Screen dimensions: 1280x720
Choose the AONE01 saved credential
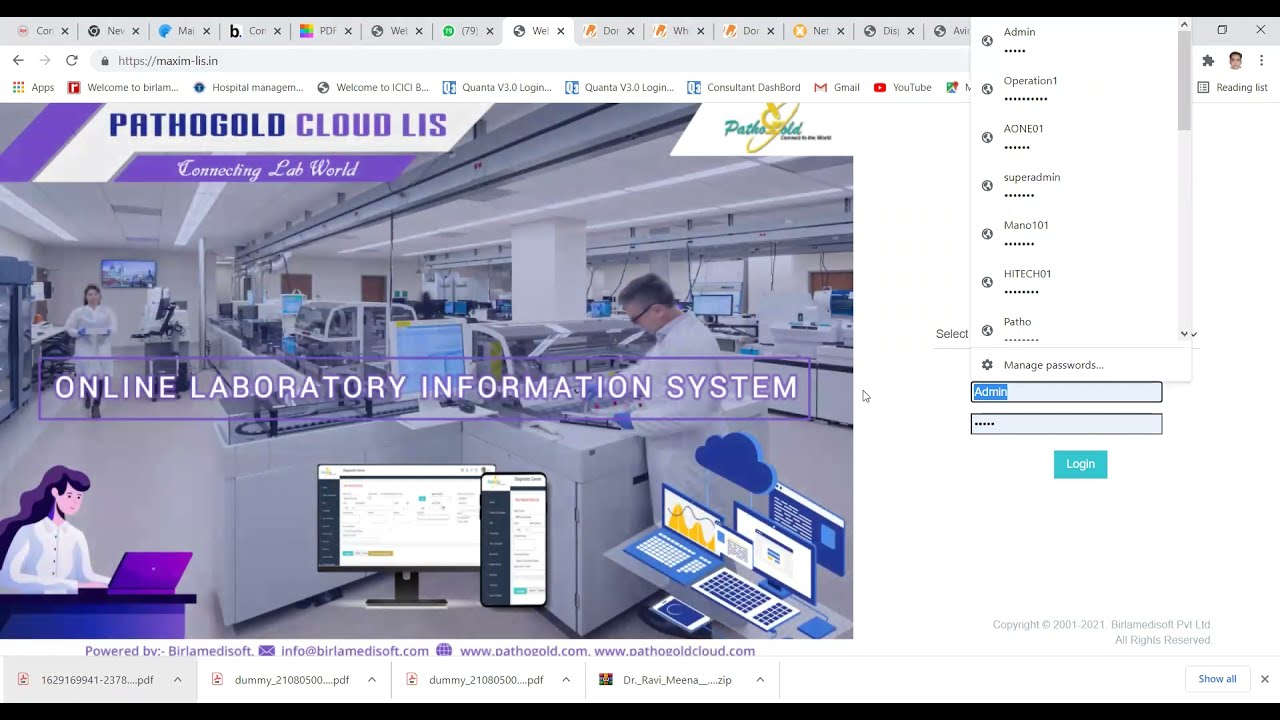(1075, 137)
